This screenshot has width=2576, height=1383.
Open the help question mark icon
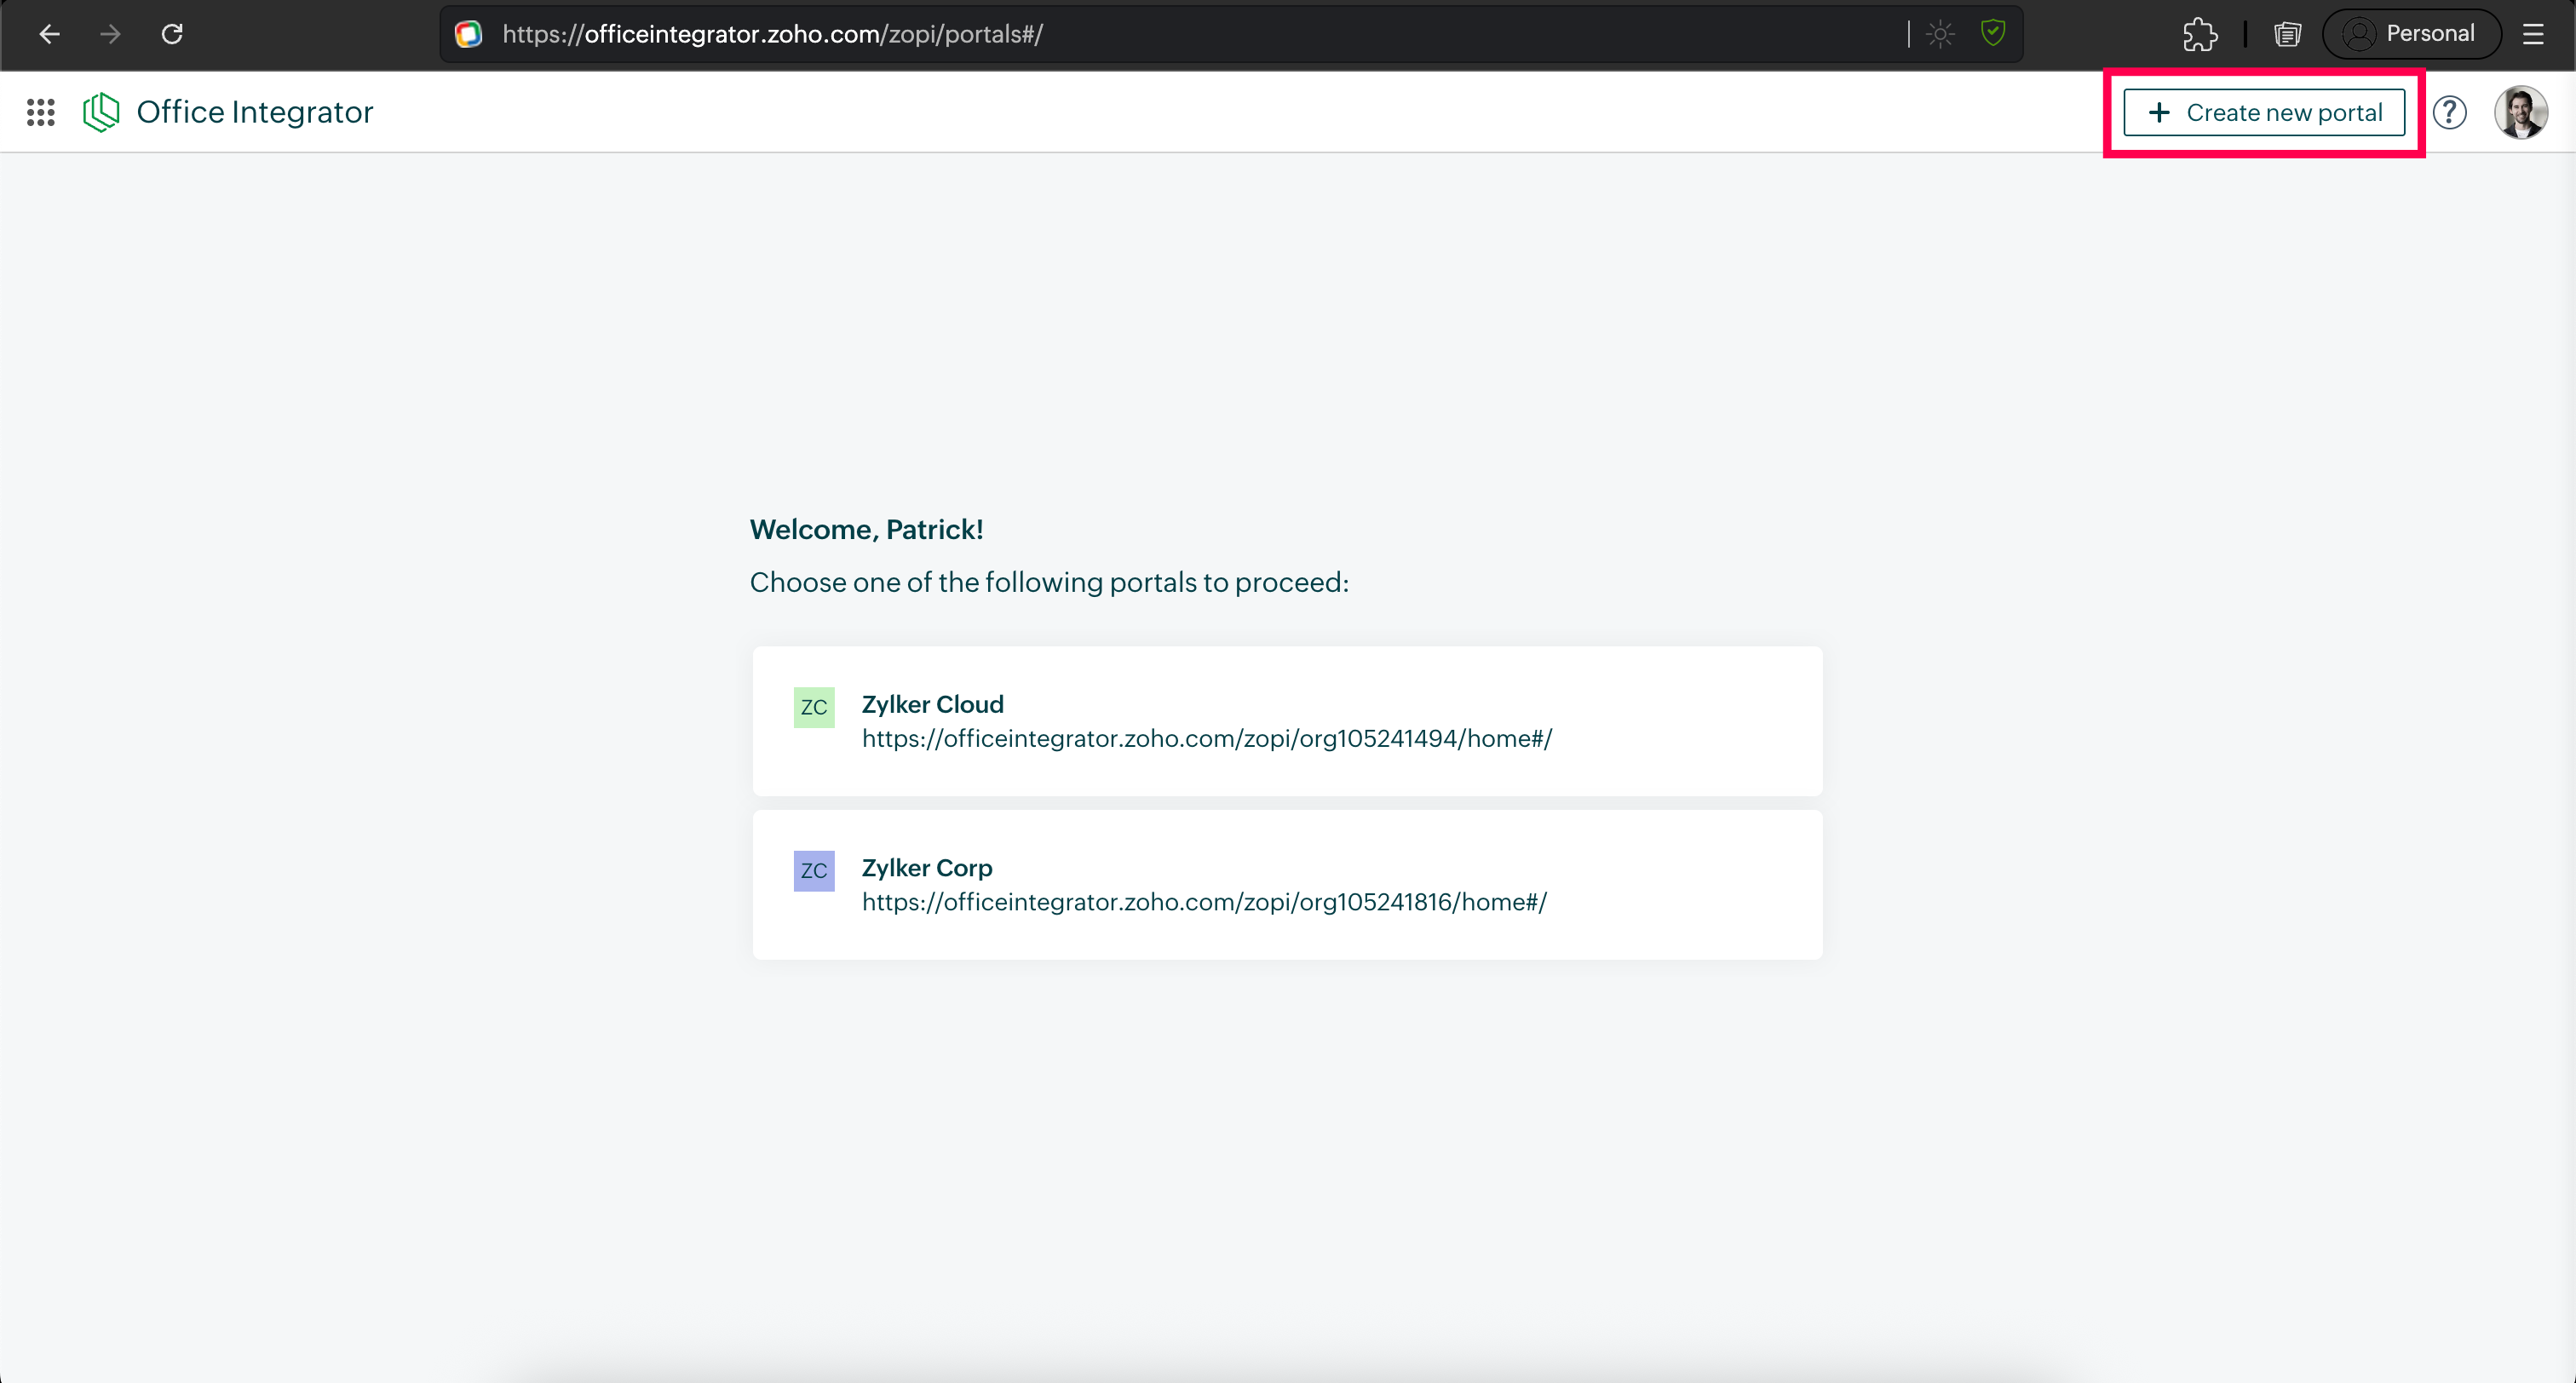pos(2449,112)
